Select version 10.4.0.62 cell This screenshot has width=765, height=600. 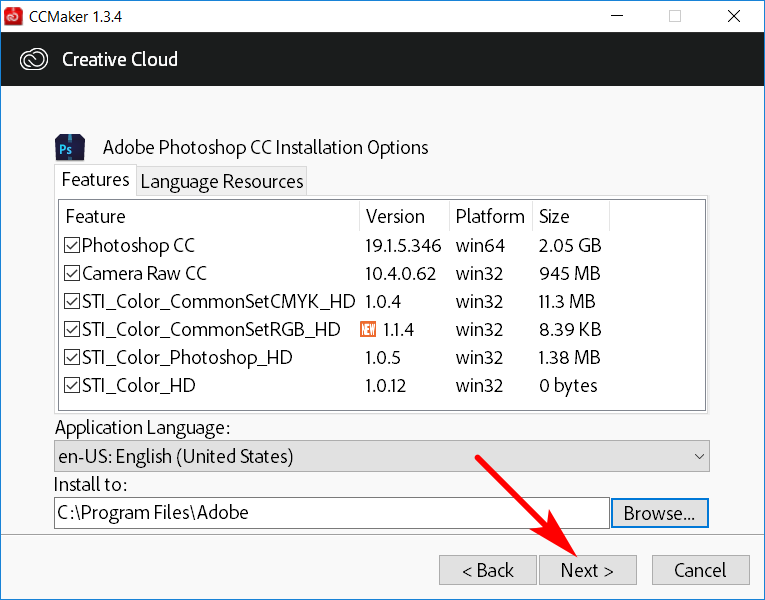coord(401,274)
